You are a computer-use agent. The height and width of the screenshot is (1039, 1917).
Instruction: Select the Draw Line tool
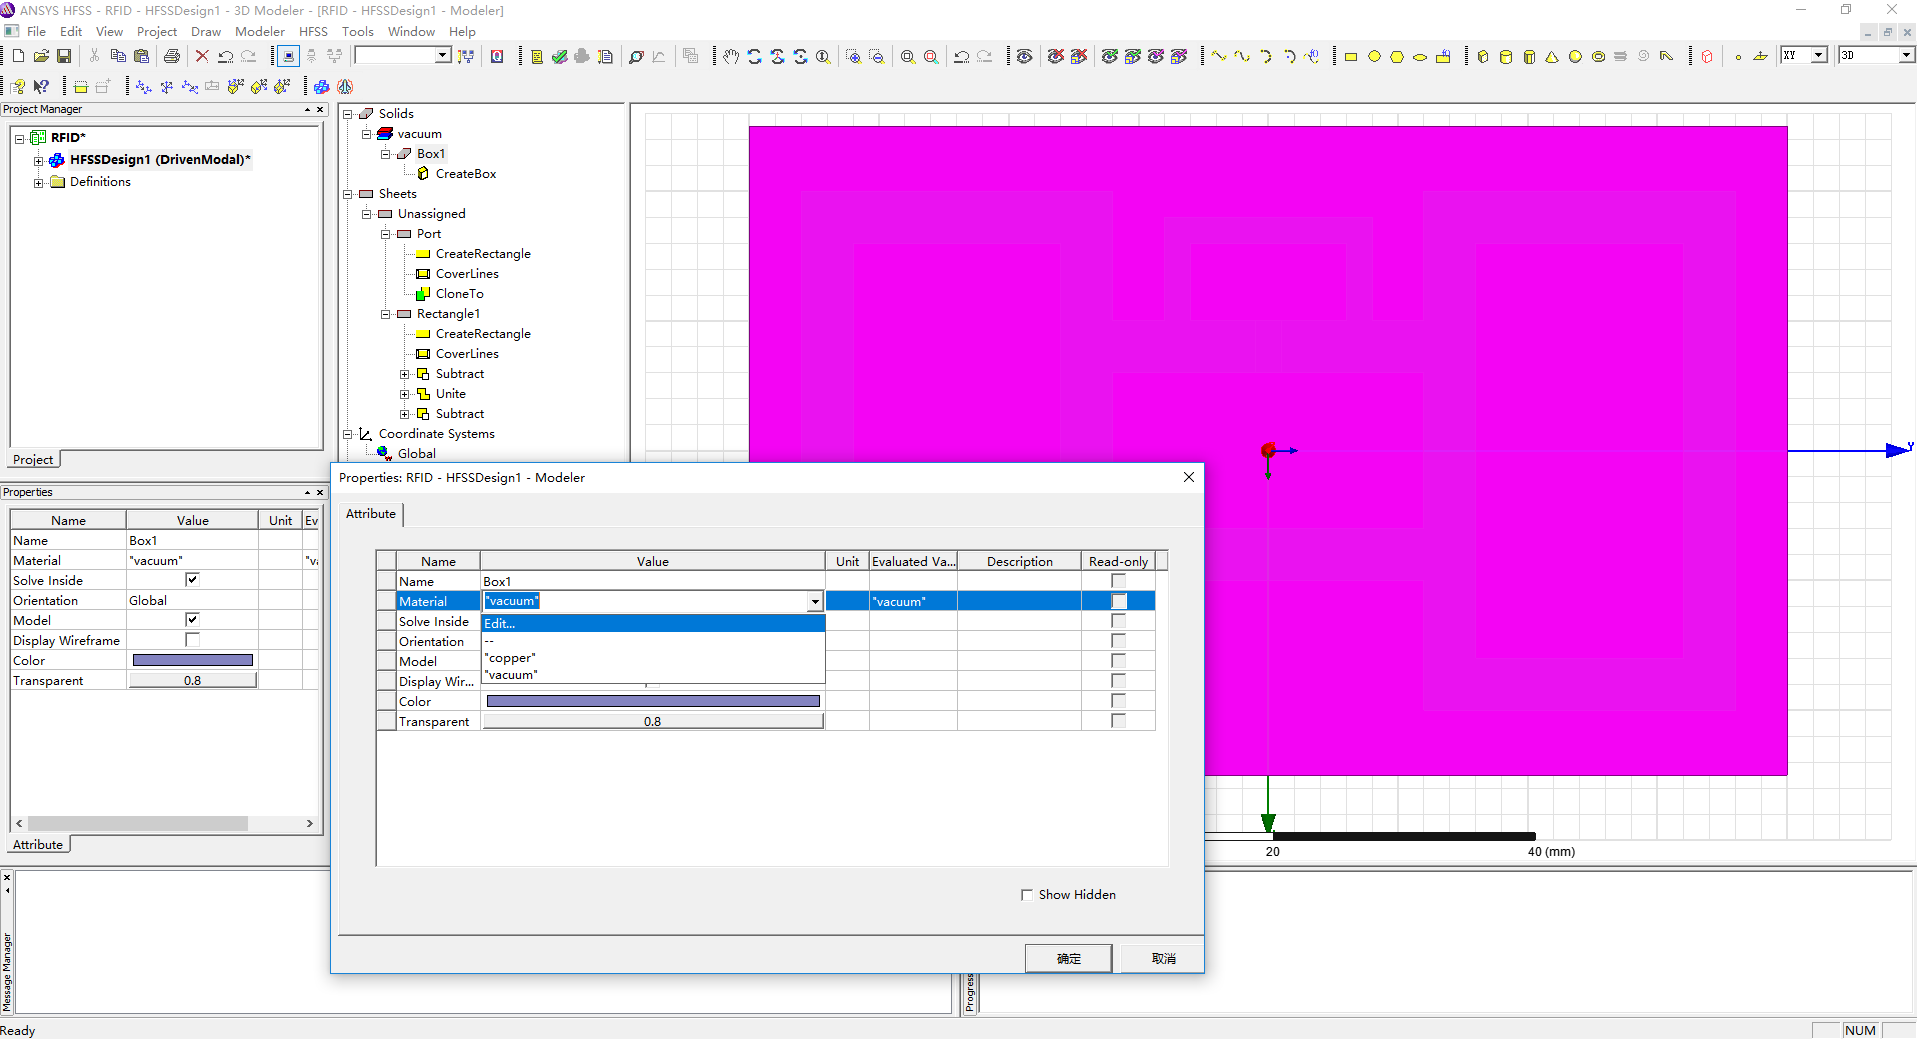[x=1219, y=56]
